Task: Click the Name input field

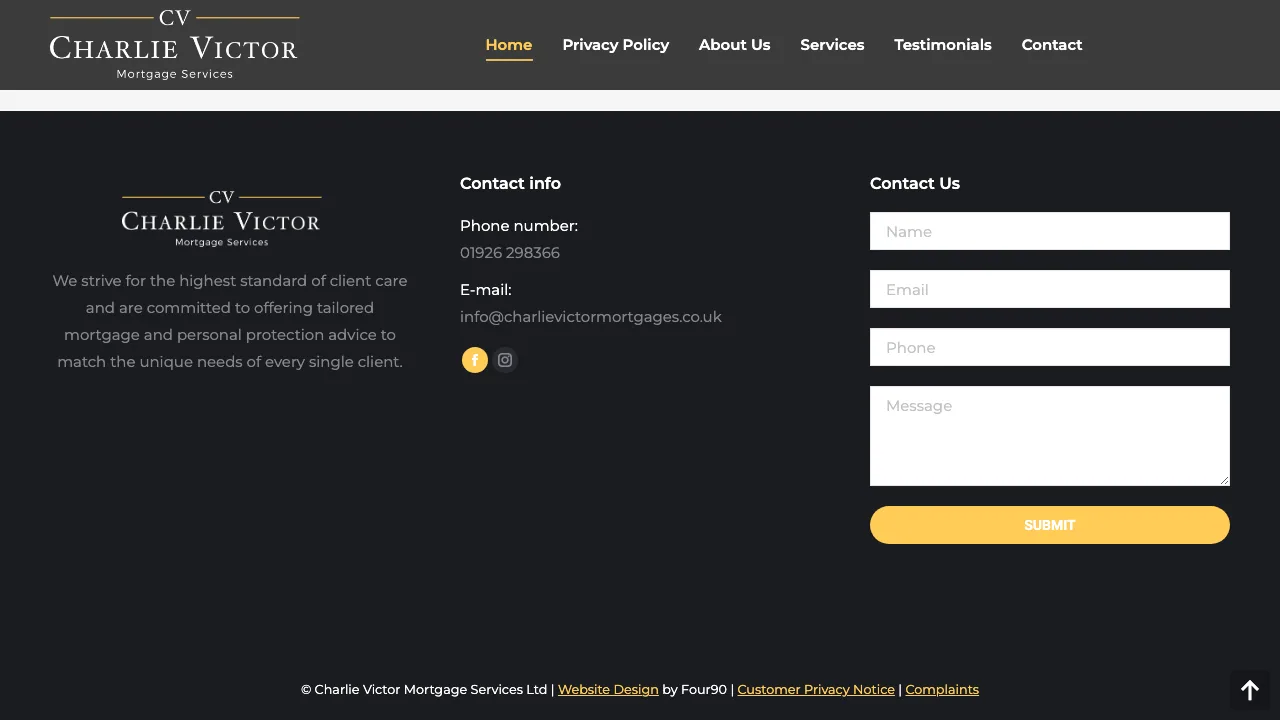Action: 1049,231
